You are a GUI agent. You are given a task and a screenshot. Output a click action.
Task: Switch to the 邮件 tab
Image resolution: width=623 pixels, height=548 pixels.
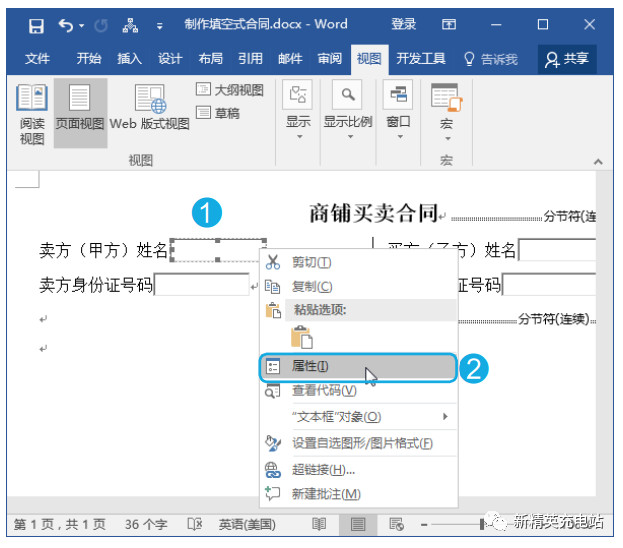click(x=290, y=59)
